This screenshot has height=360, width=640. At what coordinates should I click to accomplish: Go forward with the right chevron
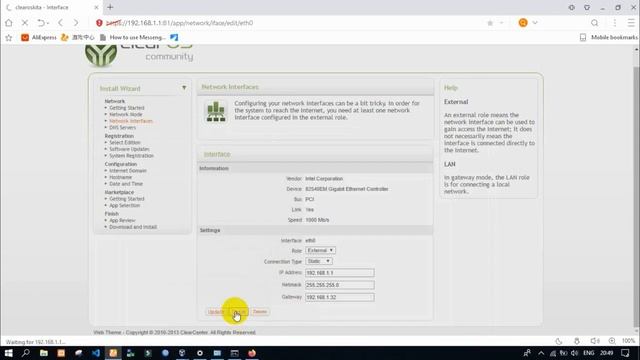point(76,23)
